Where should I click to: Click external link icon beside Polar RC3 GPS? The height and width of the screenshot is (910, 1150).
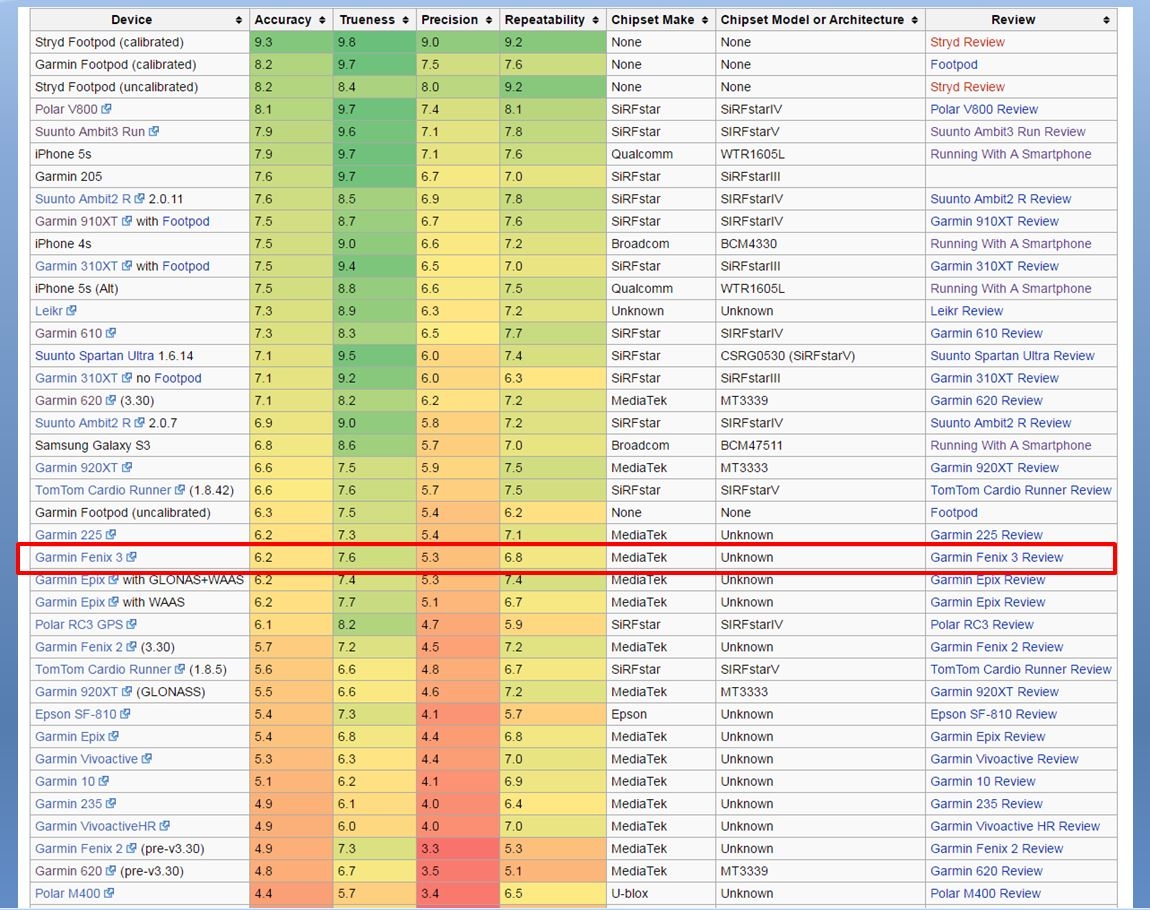[131, 624]
